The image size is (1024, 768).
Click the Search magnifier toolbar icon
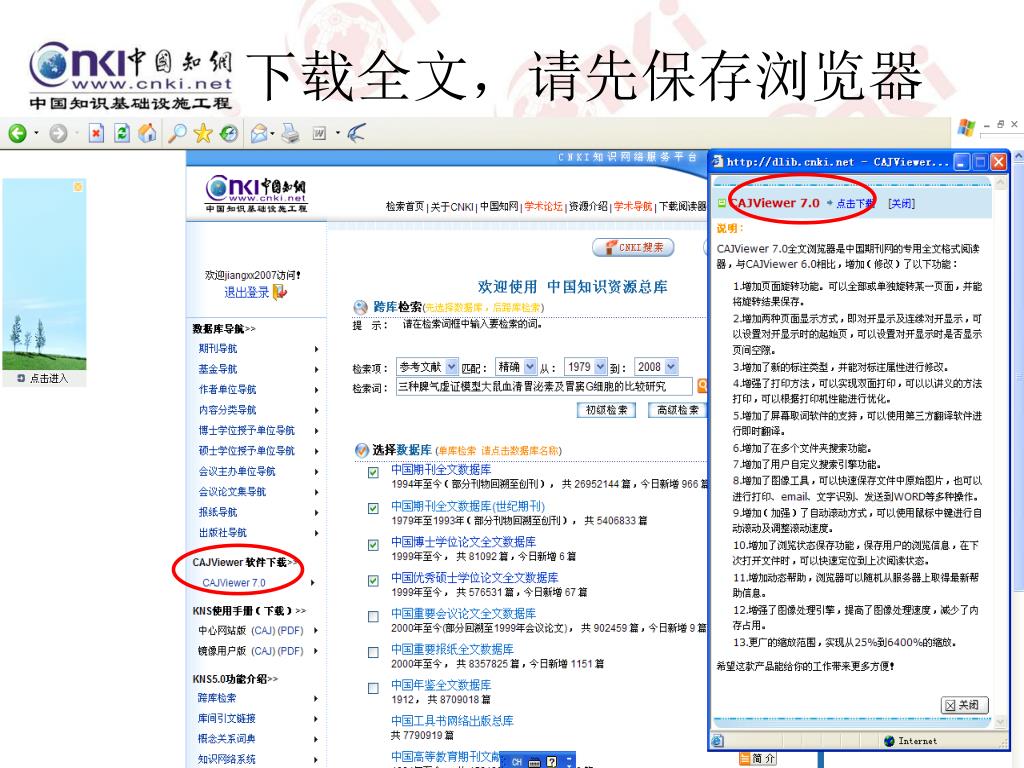pyautogui.click(x=177, y=133)
